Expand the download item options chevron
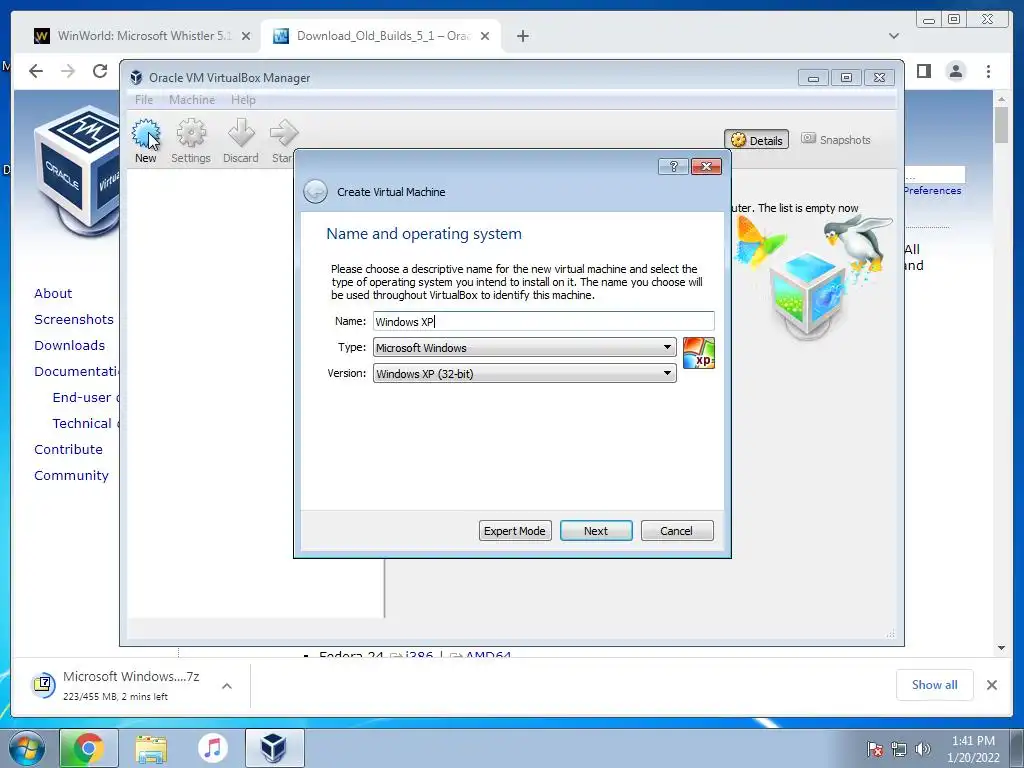 click(x=227, y=686)
